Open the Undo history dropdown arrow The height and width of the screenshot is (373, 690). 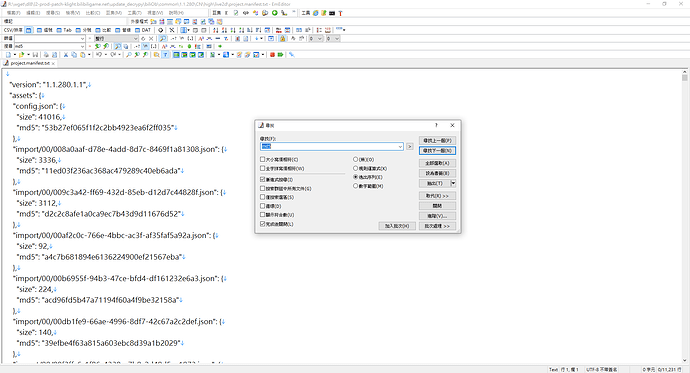pos(106,55)
